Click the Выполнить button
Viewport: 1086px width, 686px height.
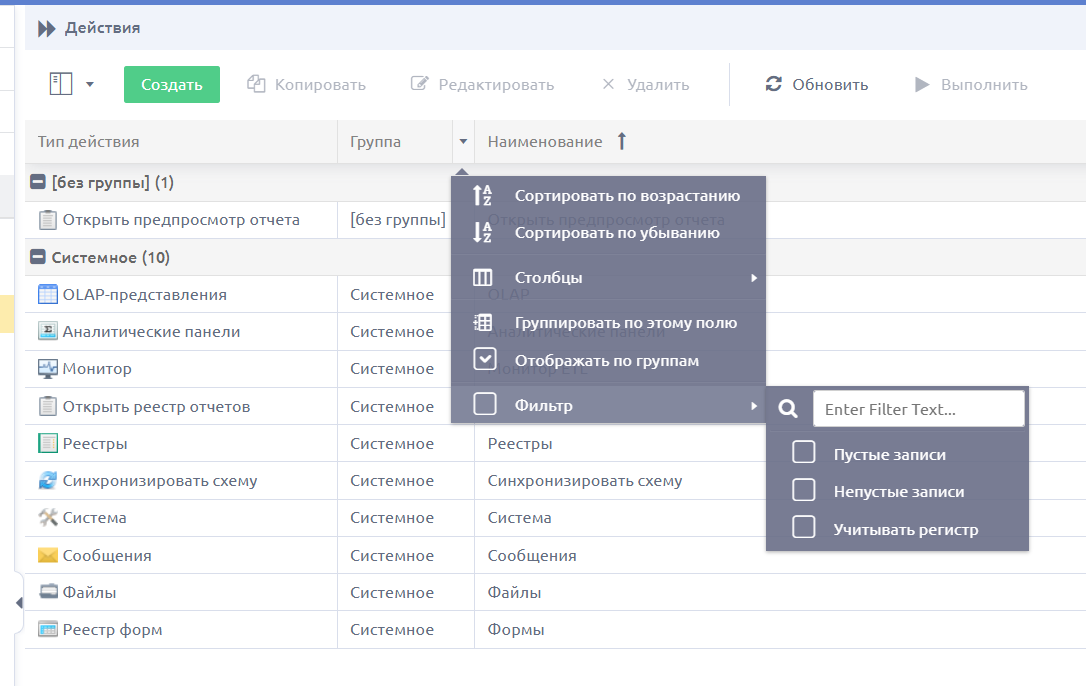tap(971, 85)
